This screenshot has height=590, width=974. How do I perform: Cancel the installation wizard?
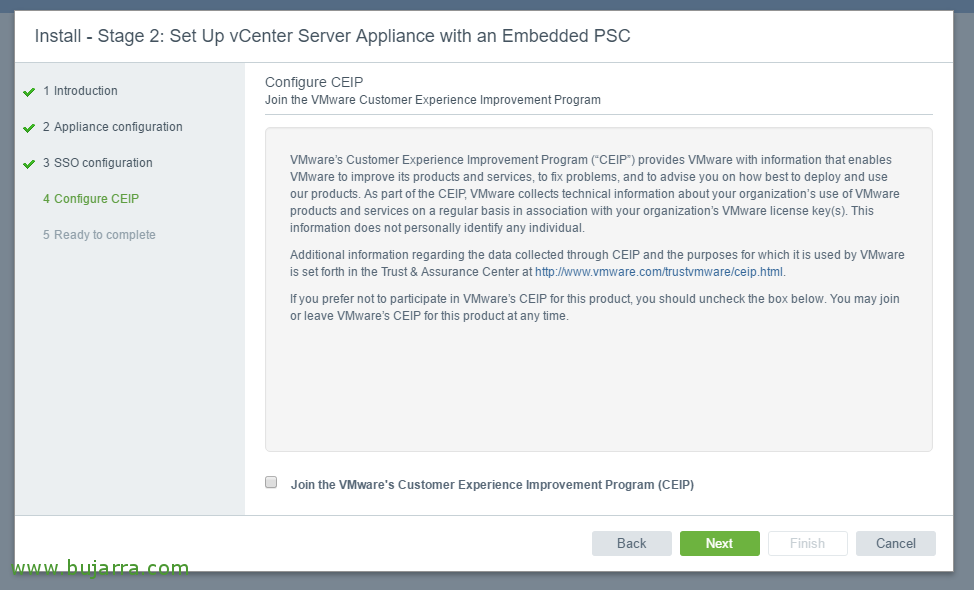pos(895,543)
